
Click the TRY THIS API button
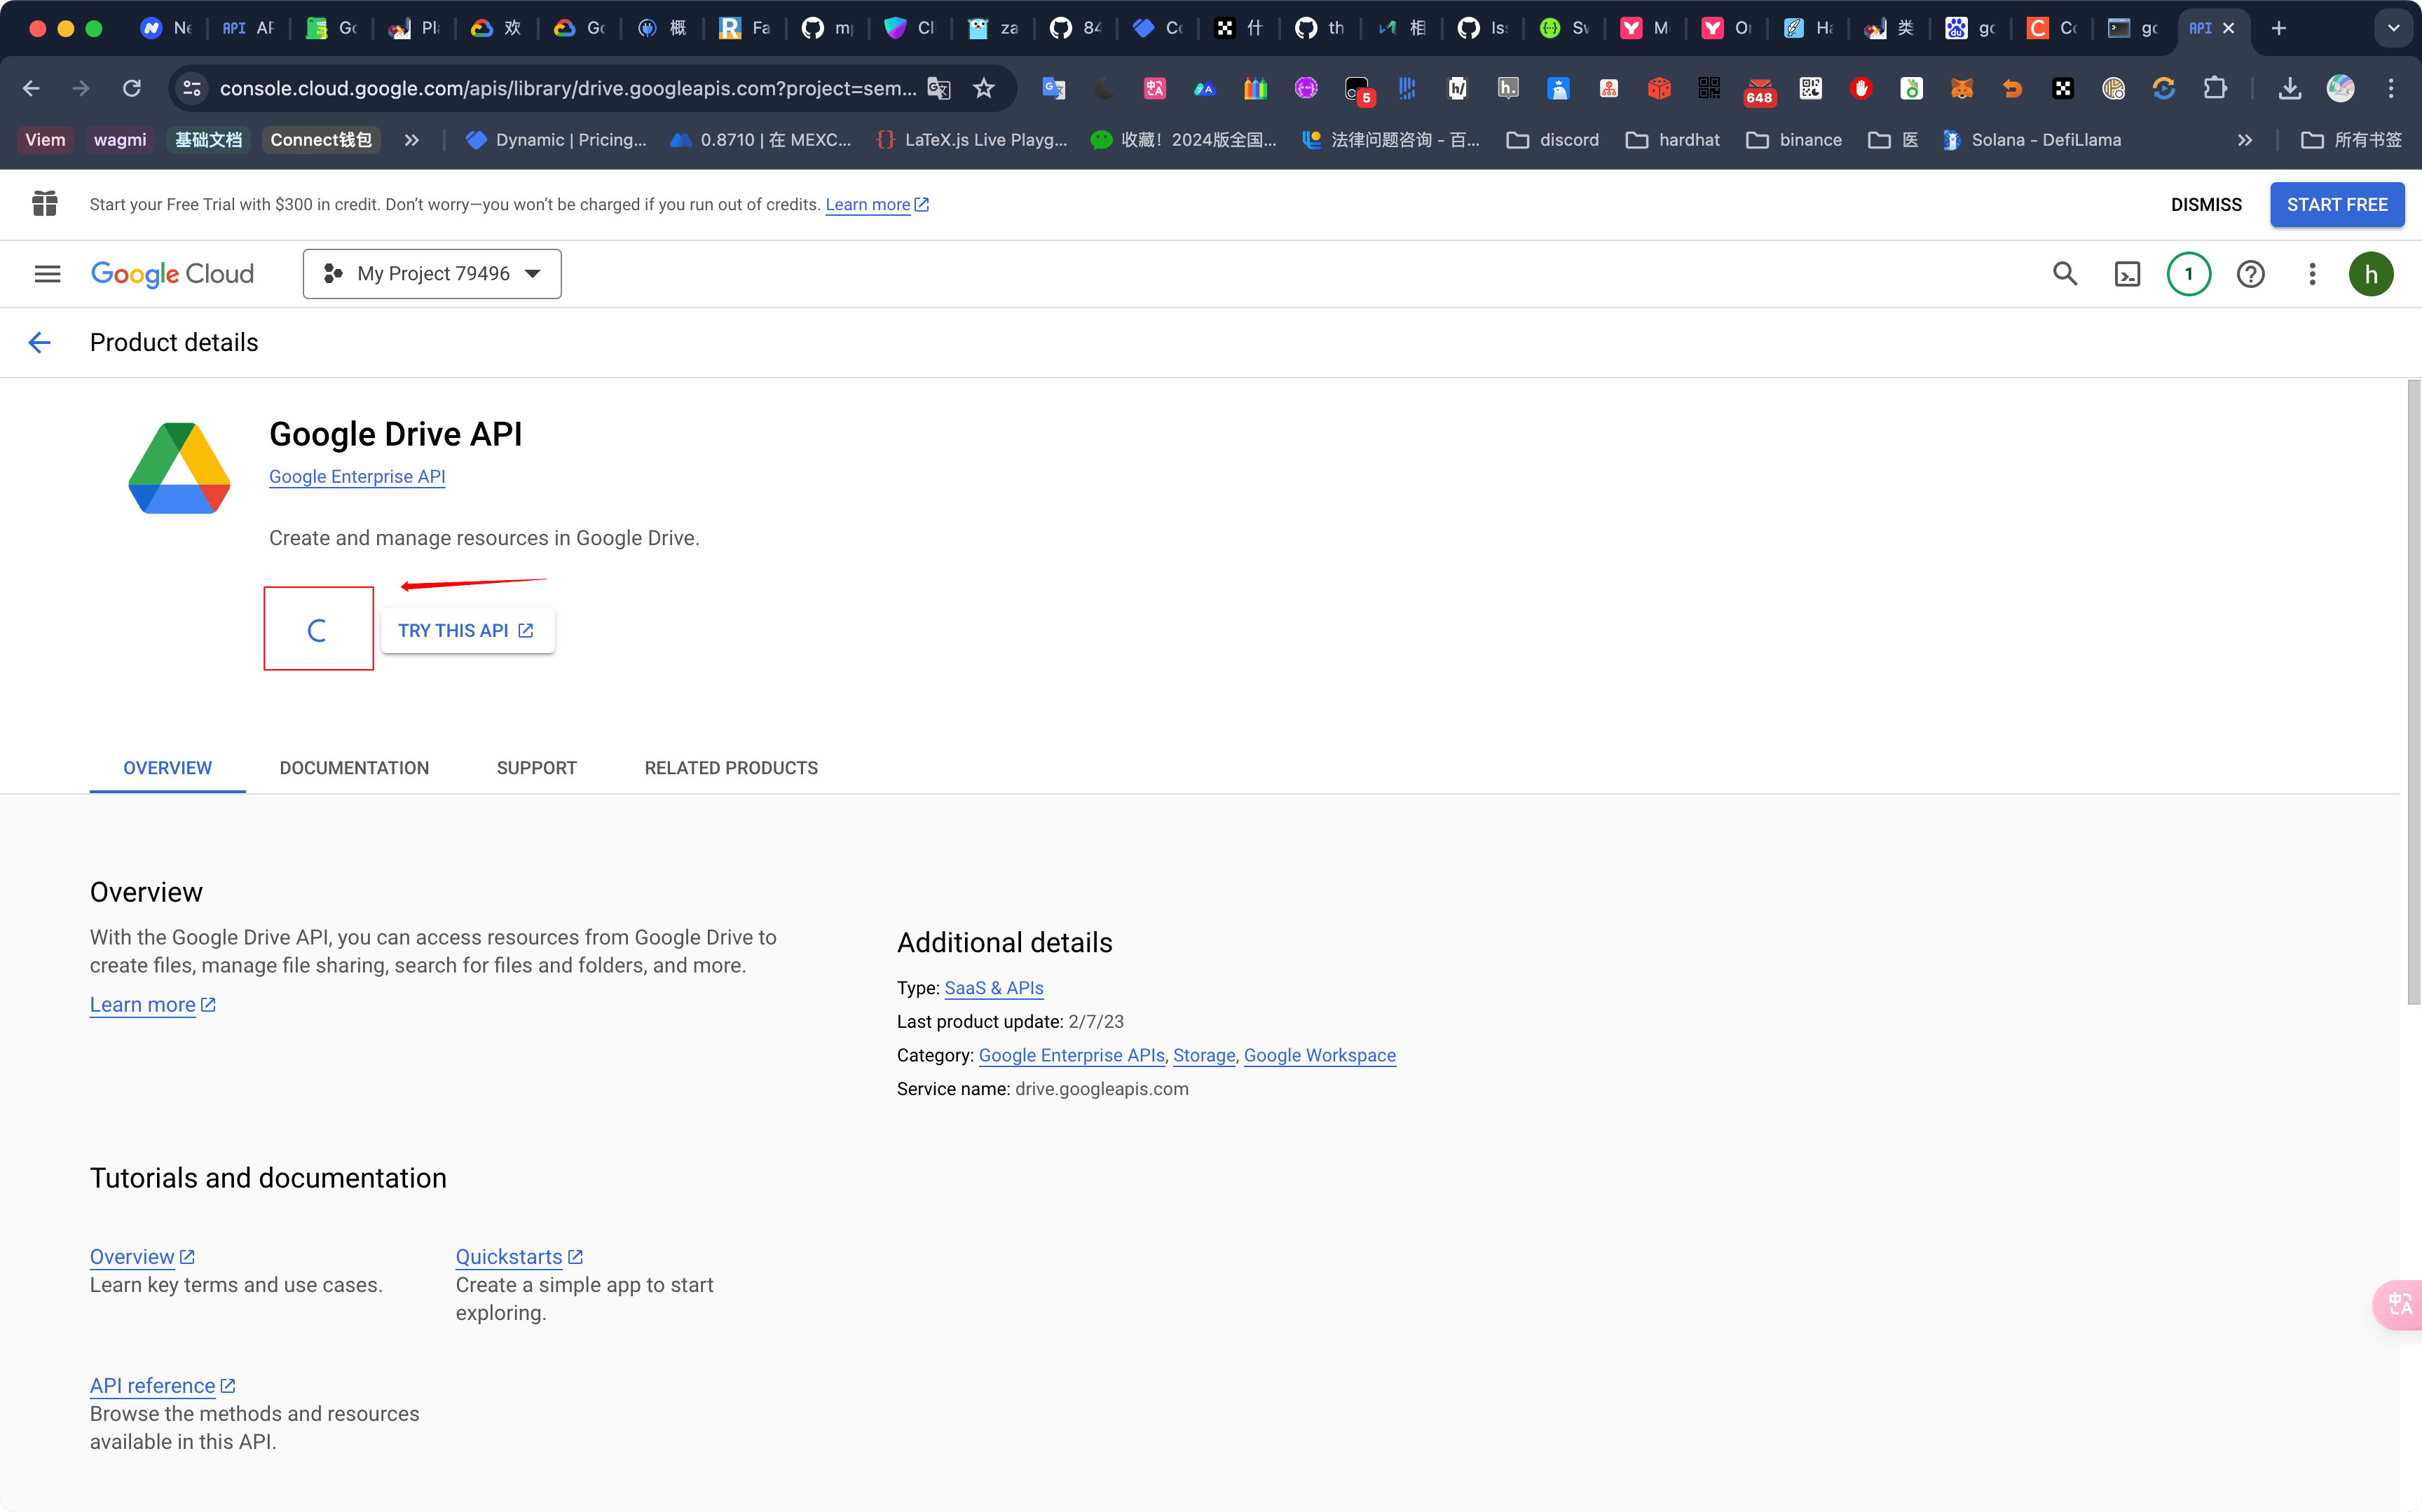pos(467,631)
